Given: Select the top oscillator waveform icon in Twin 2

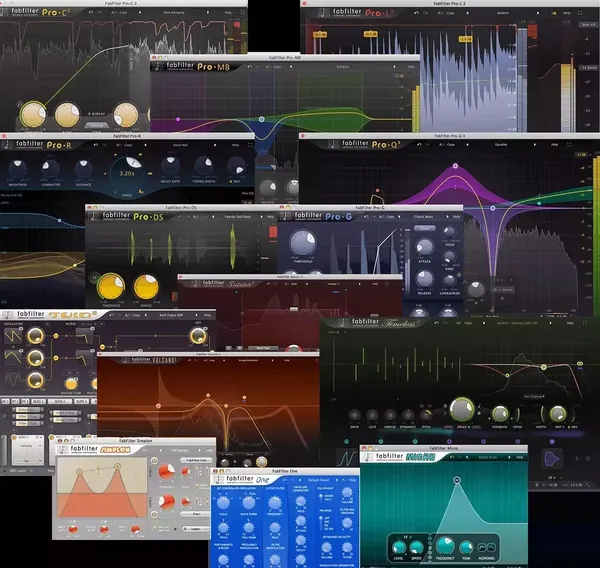Looking at the screenshot, I should 13,336.
